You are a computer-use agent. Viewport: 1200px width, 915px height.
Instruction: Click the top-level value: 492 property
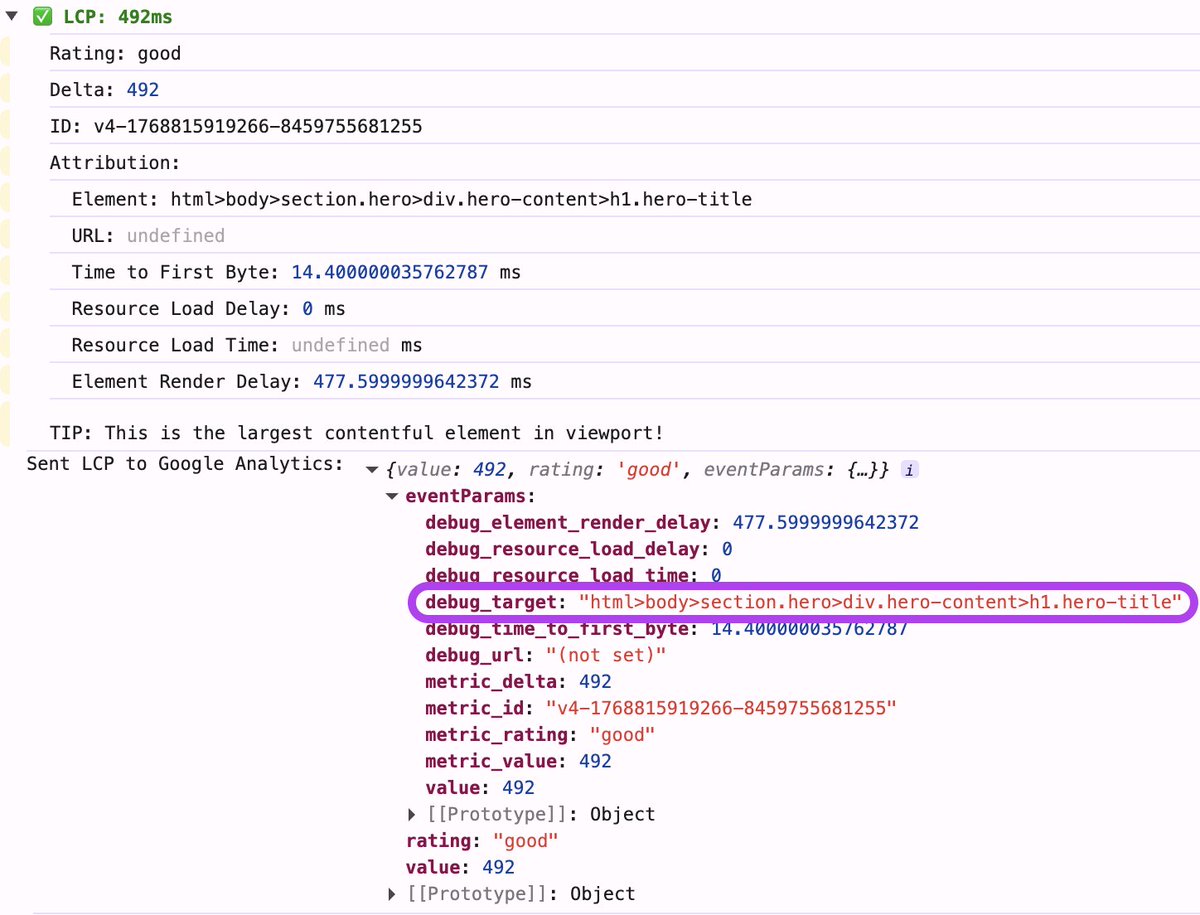click(x=460, y=867)
